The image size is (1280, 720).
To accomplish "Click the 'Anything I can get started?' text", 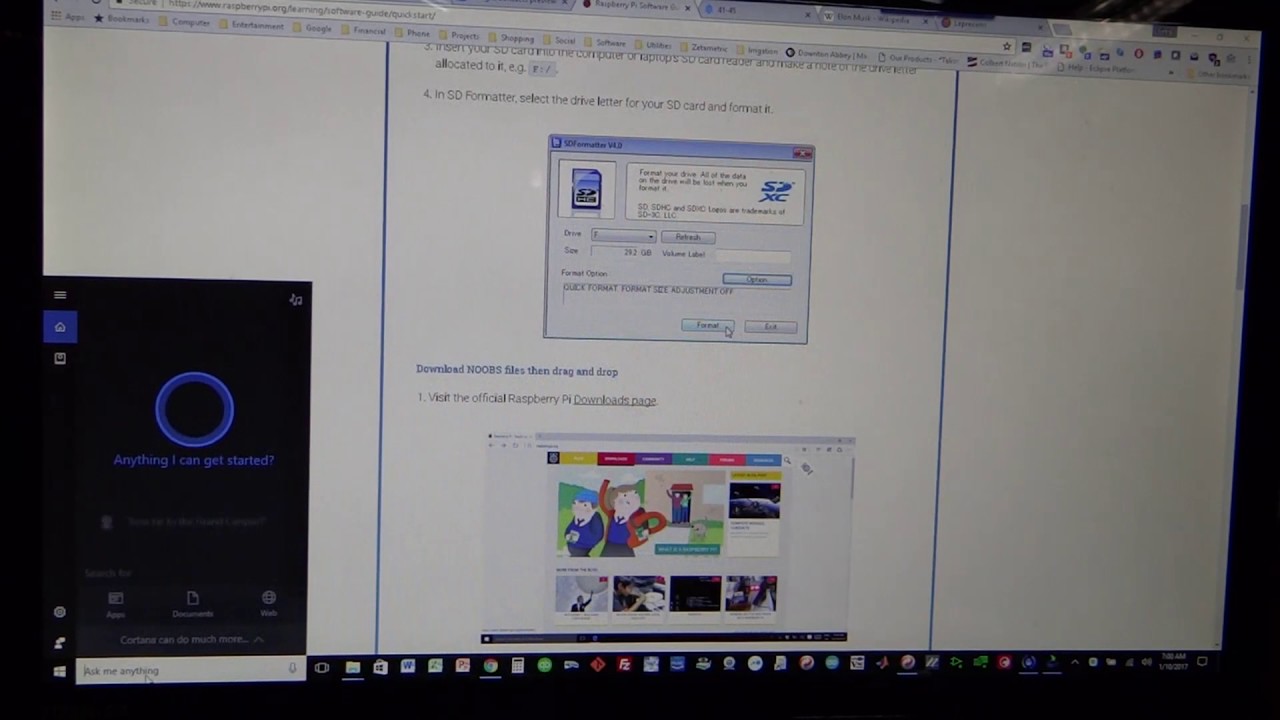I will 194,460.
